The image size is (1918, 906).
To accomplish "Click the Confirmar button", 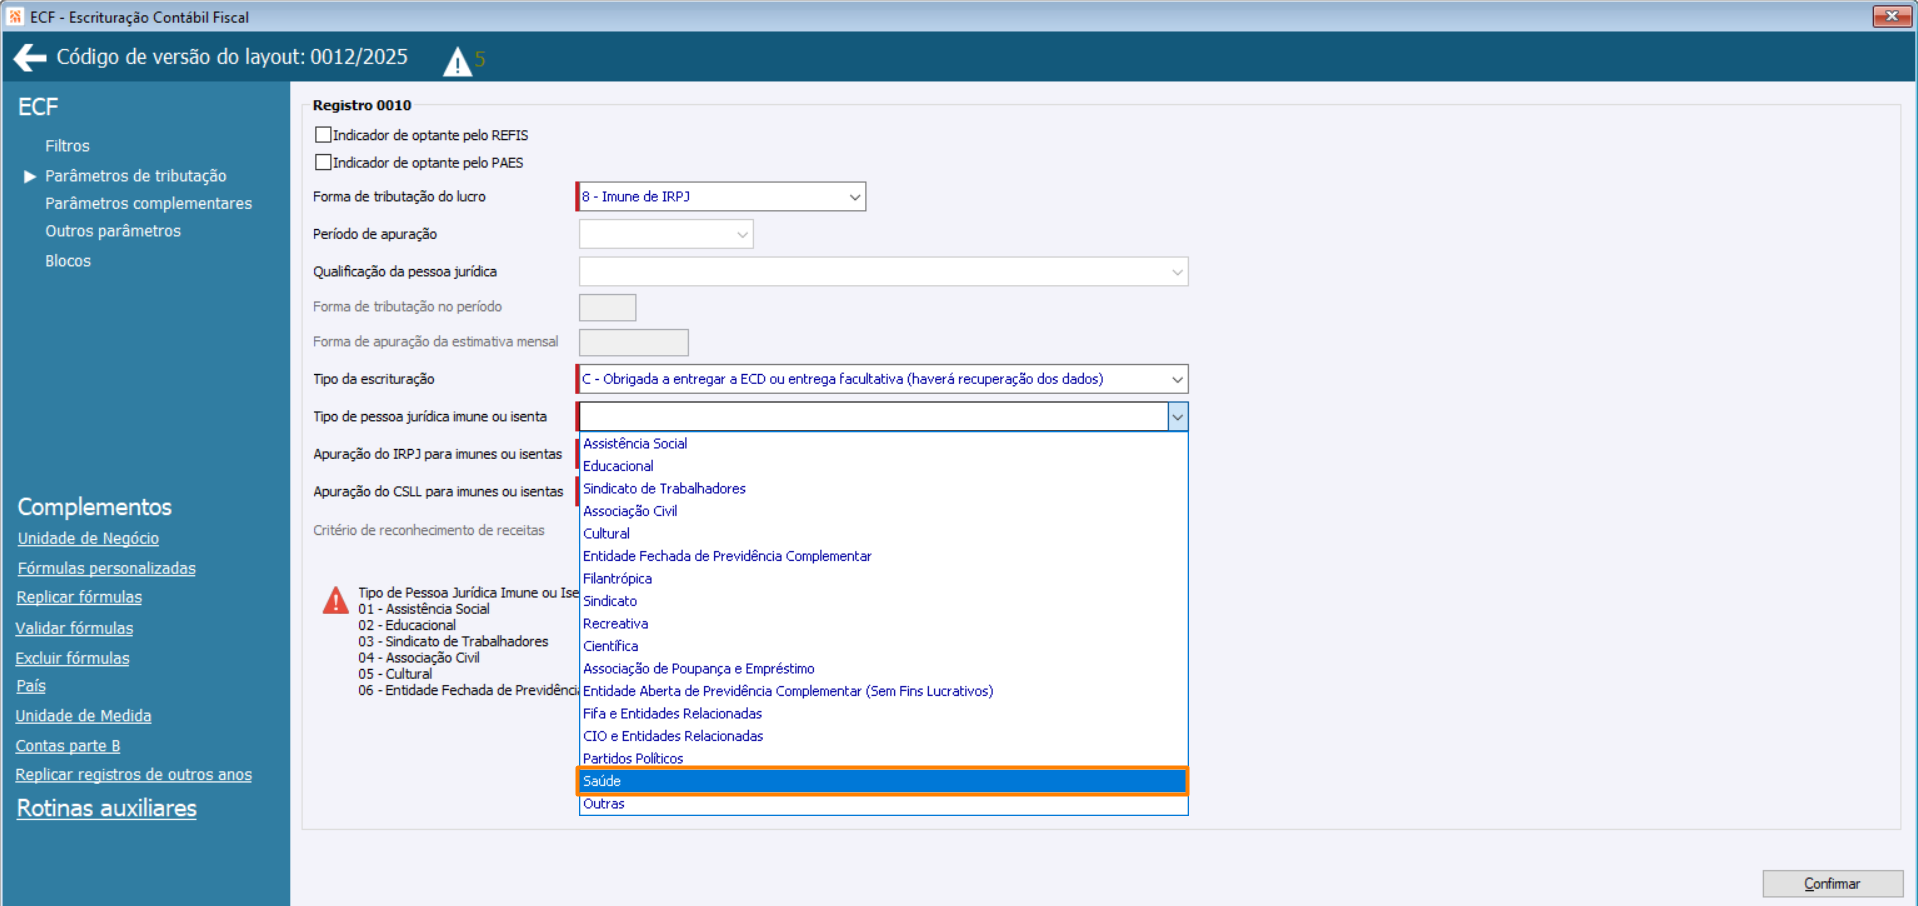I will tap(1832, 884).
